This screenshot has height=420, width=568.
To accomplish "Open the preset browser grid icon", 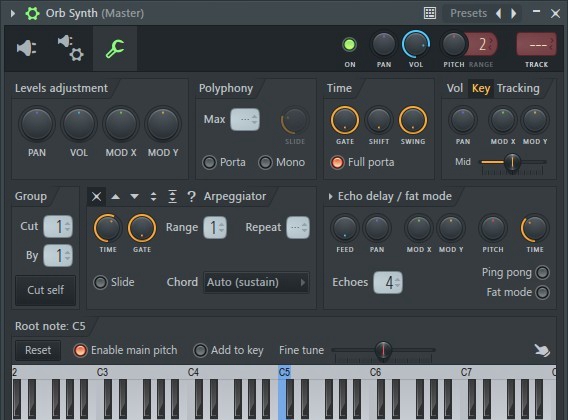I will [430, 13].
